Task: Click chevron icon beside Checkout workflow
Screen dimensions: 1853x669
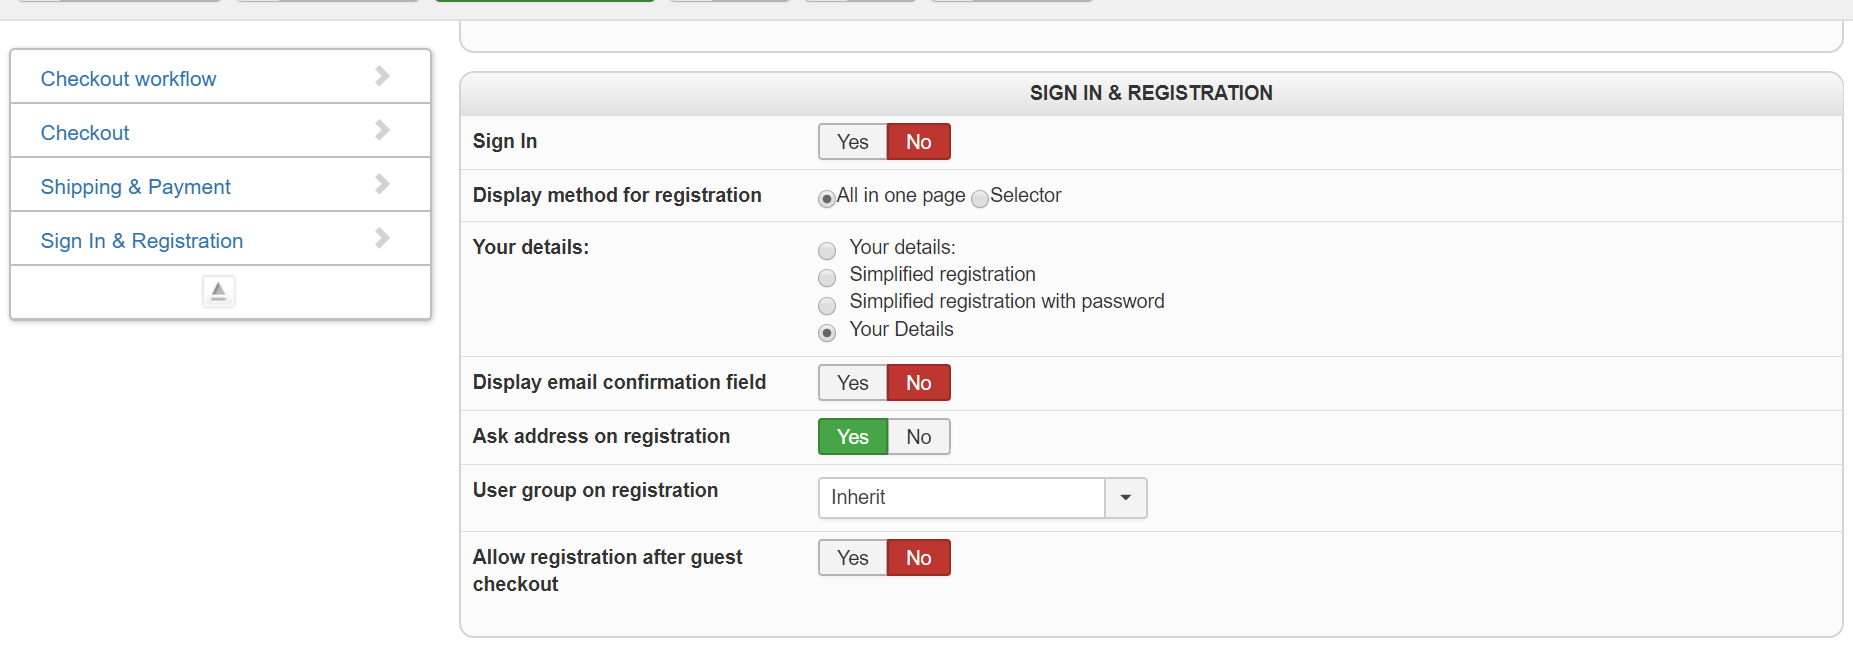Action: [x=382, y=76]
